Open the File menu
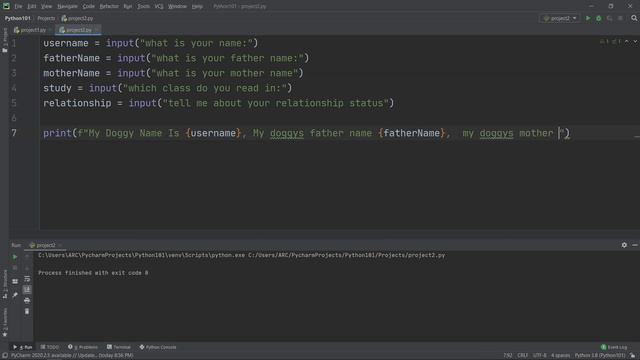 [x=18, y=7]
